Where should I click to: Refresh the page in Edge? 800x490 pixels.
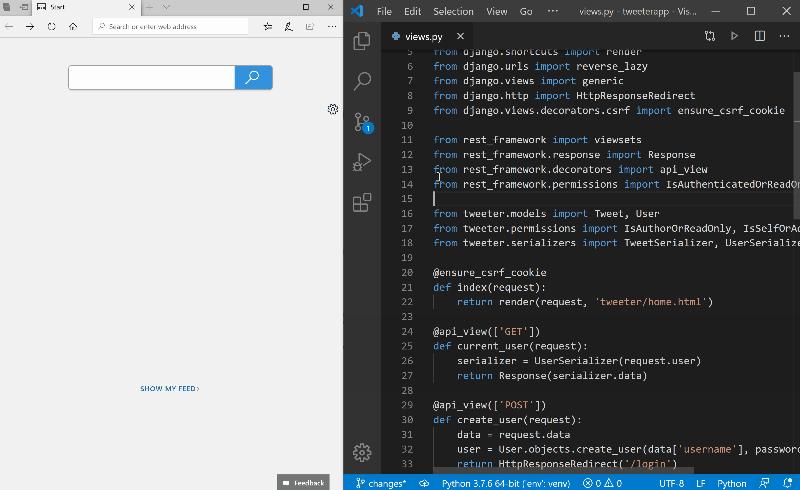[52, 27]
